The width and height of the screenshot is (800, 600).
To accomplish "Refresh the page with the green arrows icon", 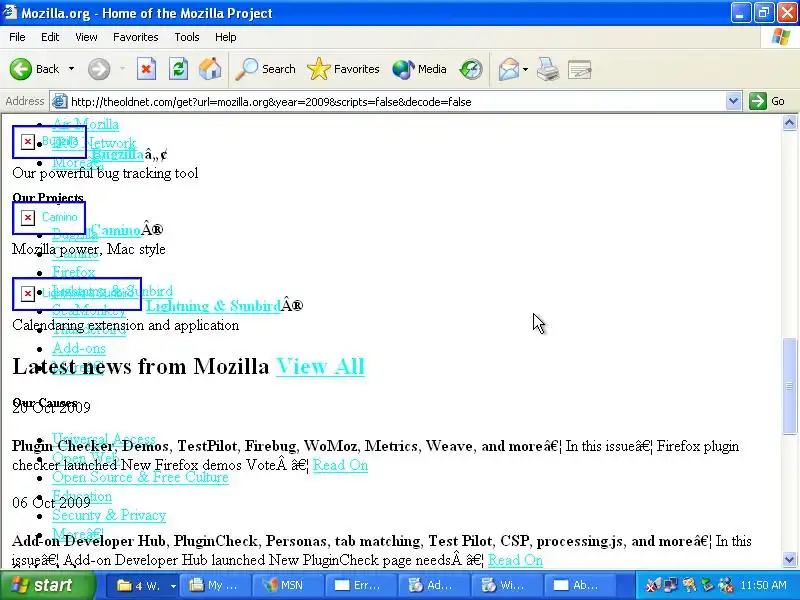I will pyautogui.click(x=178, y=69).
